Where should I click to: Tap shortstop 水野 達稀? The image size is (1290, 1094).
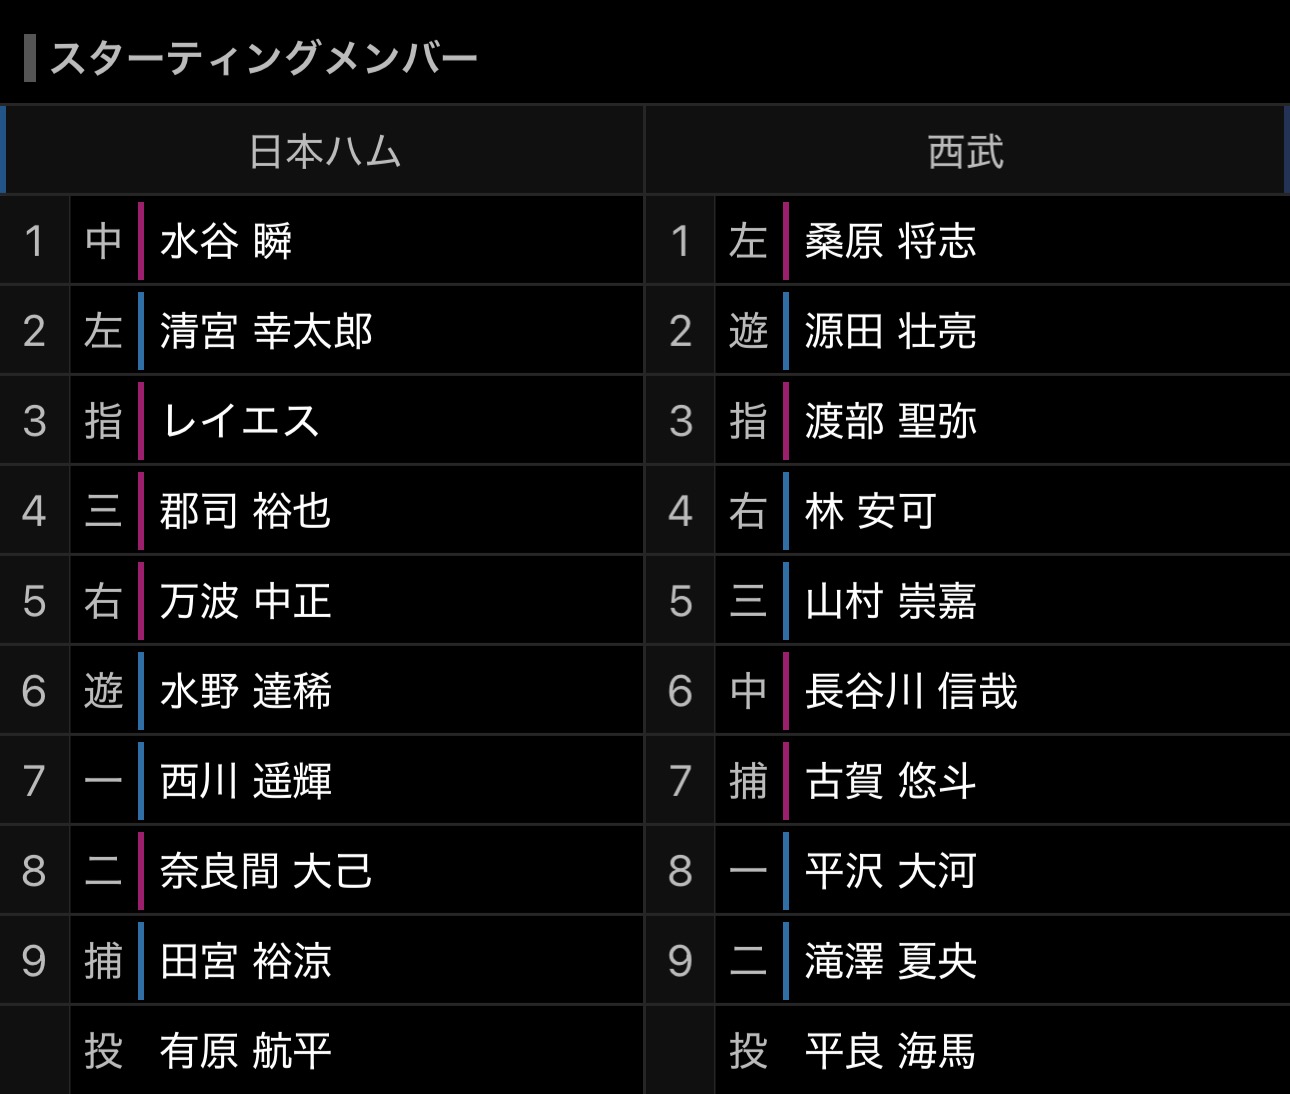point(245,691)
